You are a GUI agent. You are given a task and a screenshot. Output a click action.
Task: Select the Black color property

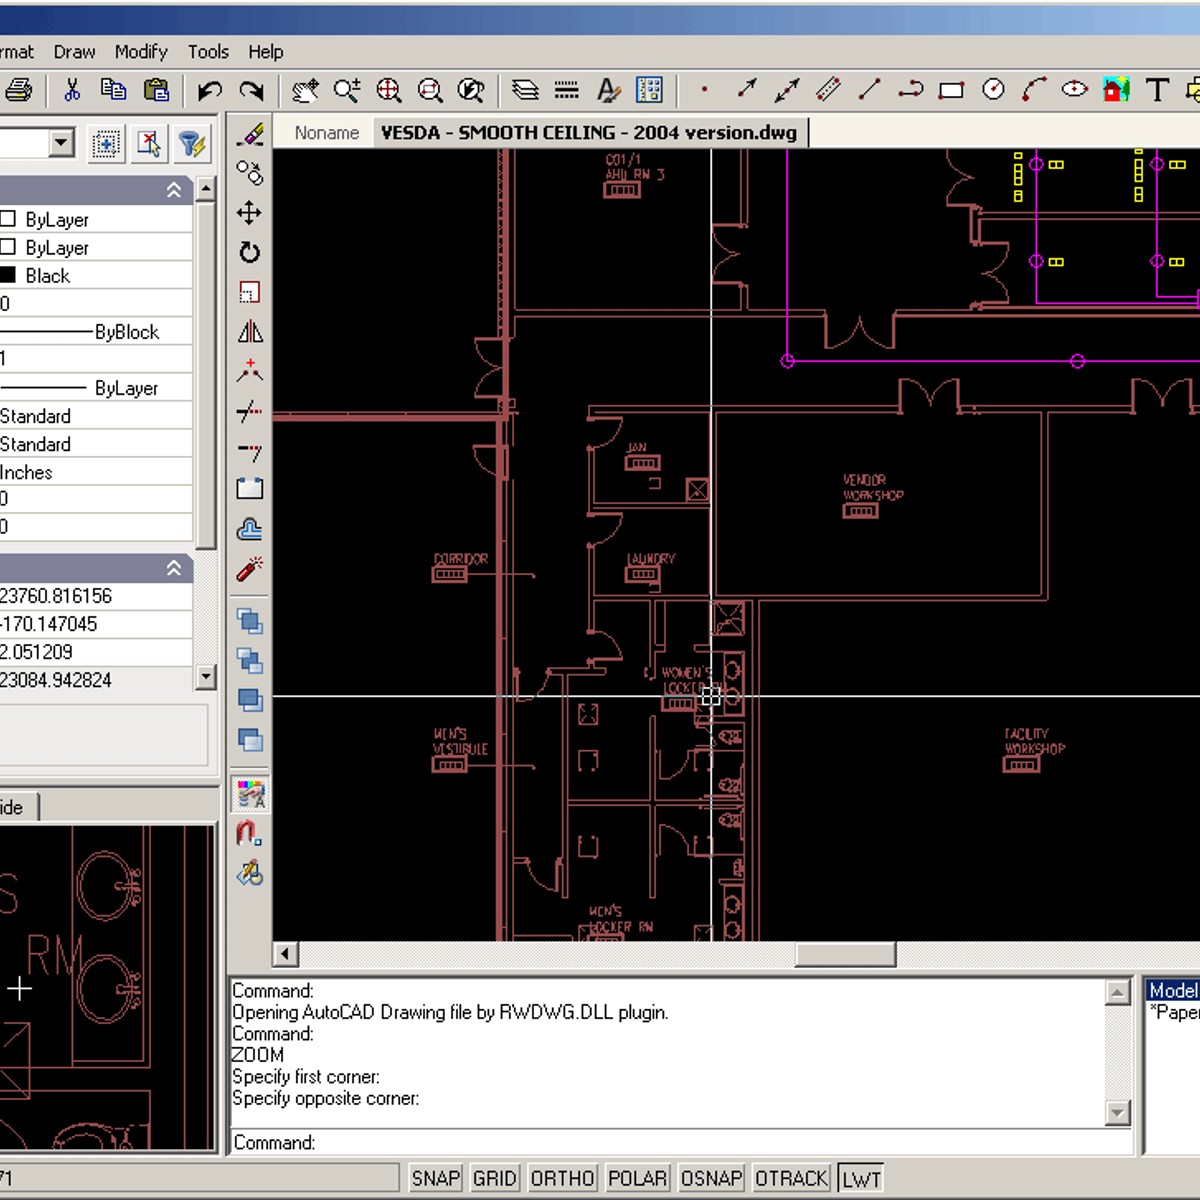click(x=48, y=276)
